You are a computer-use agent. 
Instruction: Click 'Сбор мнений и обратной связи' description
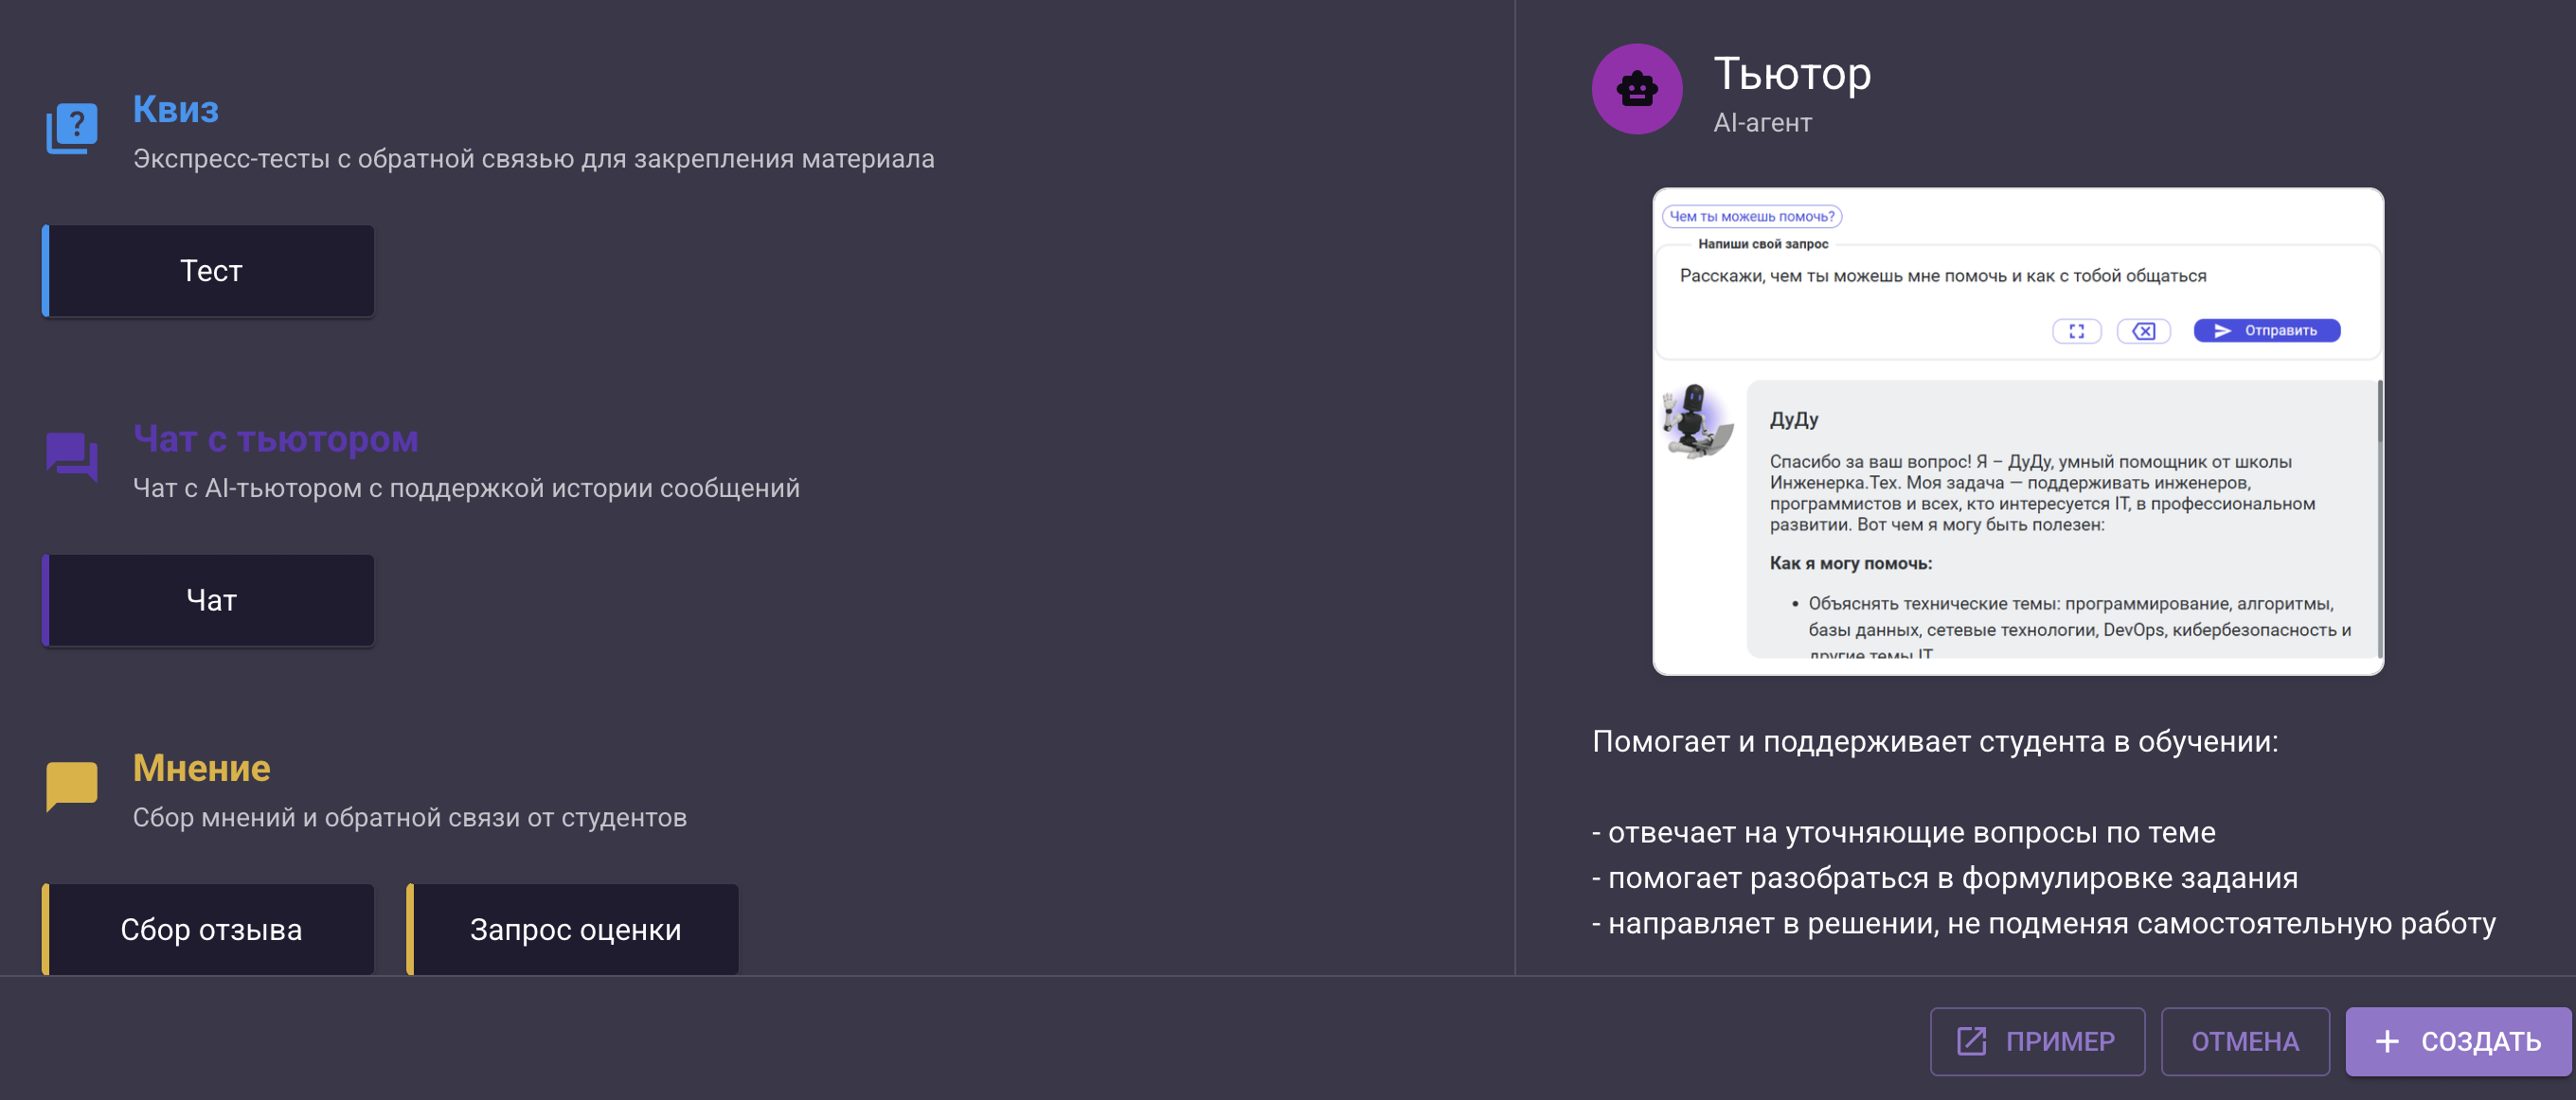pyautogui.click(x=410, y=817)
